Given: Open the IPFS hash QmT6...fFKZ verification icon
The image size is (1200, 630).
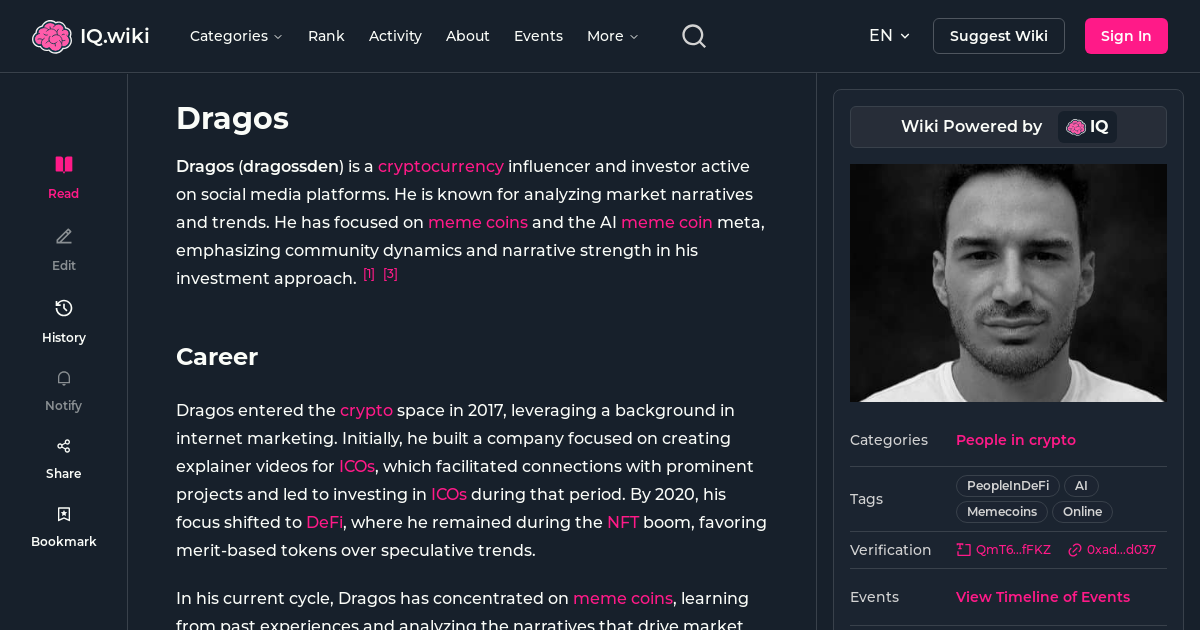Looking at the screenshot, I should [962, 549].
